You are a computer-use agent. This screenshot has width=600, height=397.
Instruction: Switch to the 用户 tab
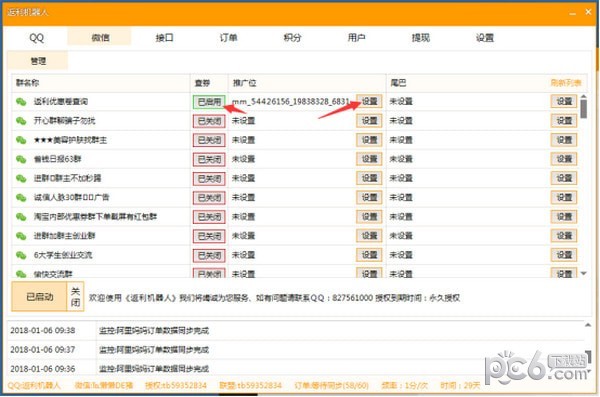point(356,38)
